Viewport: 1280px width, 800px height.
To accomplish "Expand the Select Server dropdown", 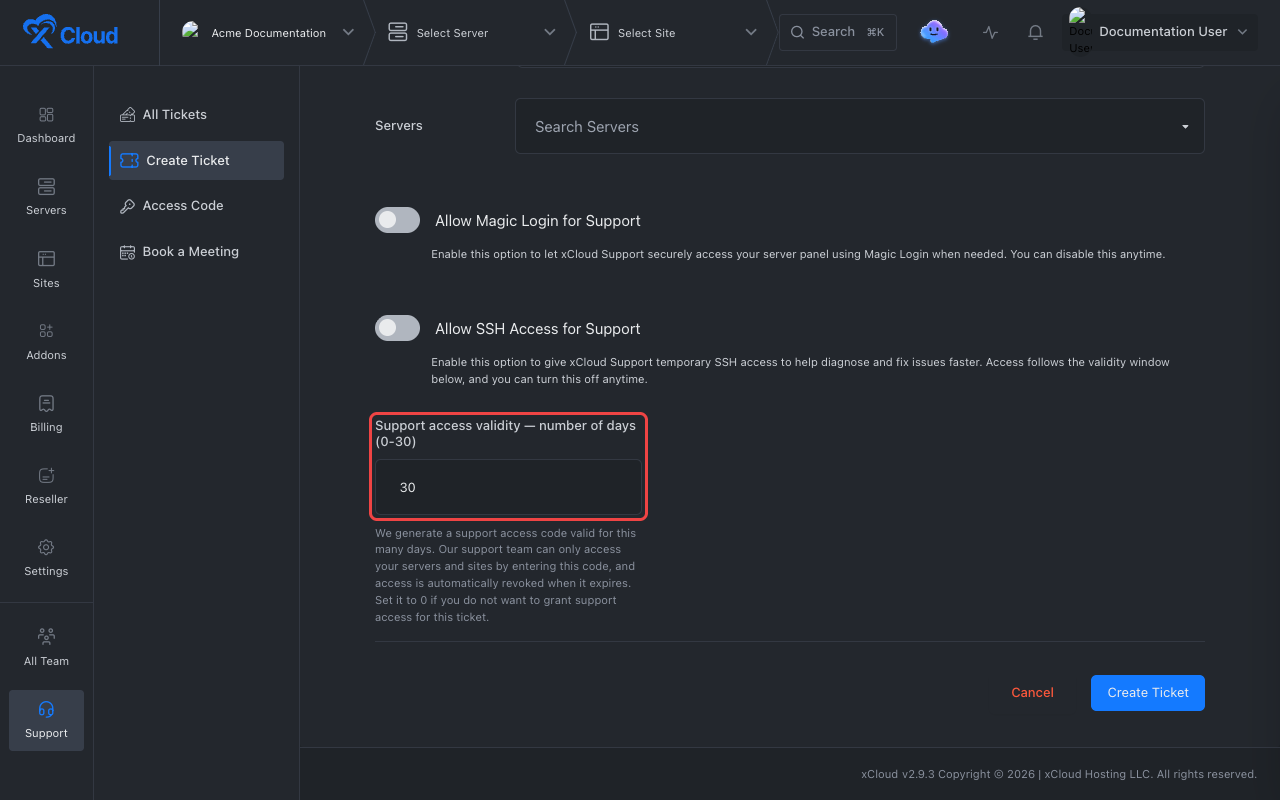I will click(x=549, y=32).
